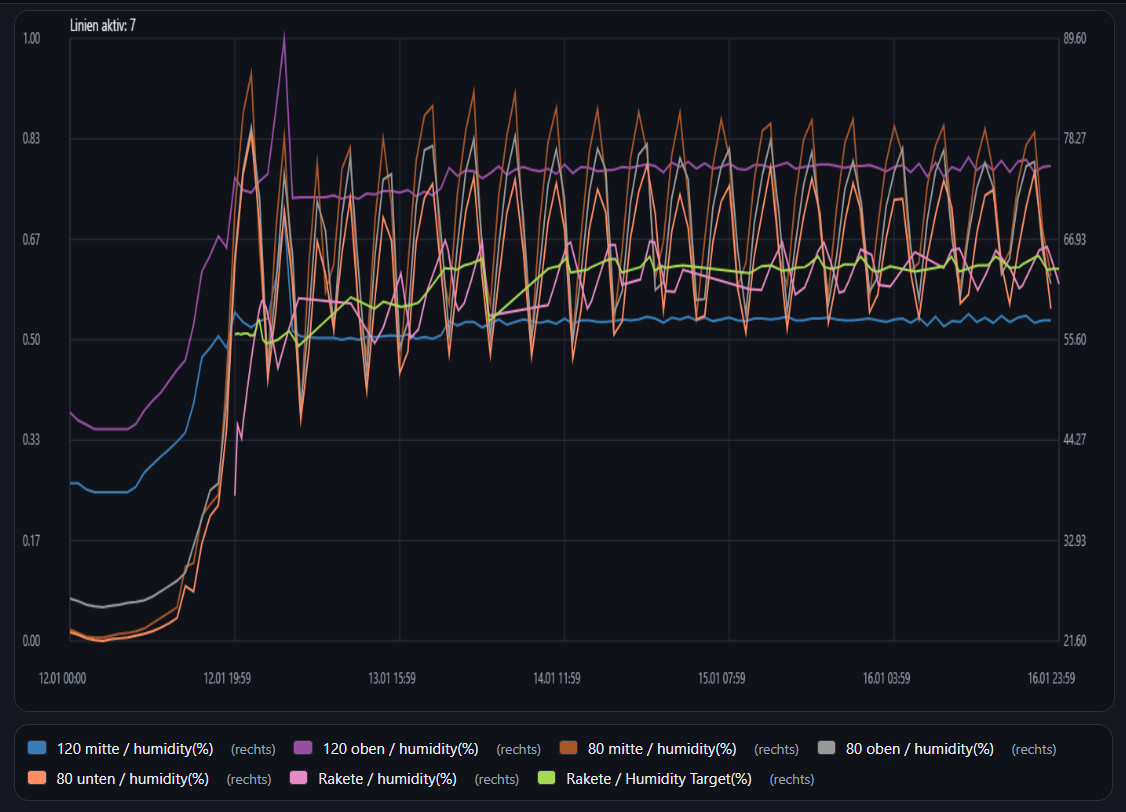Hide the '80 oben / humidity(%)' series
The image size is (1126, 812).
pyautogui.click(x=919, y=748)
